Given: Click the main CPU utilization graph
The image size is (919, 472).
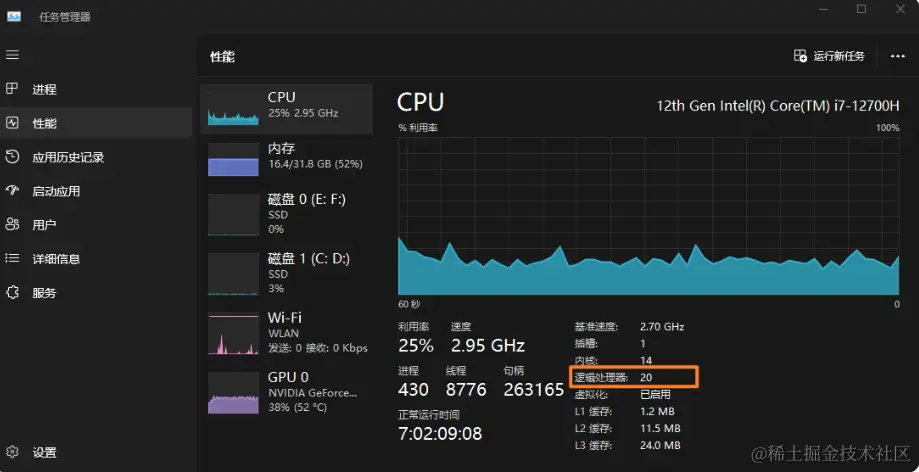Looking at the screenshot, I should pyautogui.click(x=648, y=216).
